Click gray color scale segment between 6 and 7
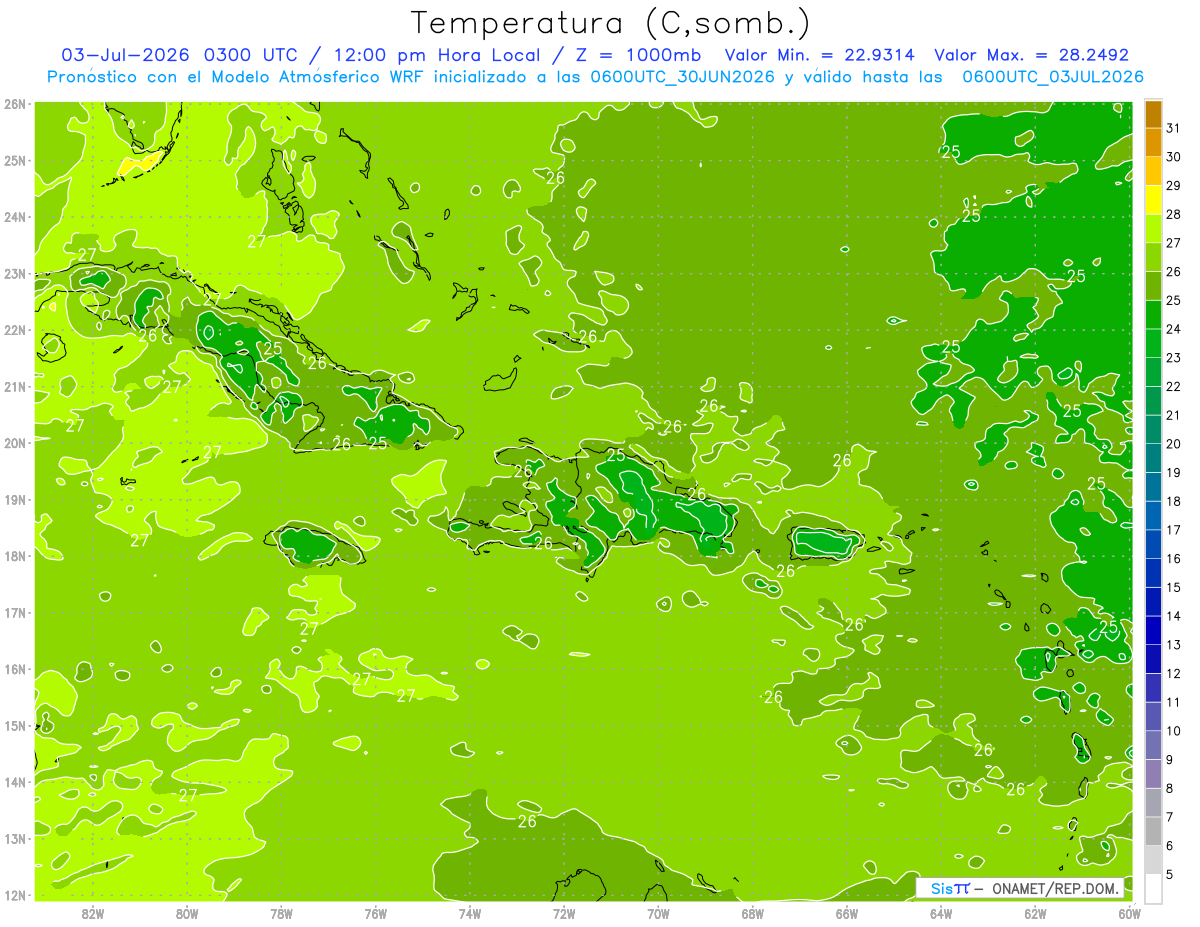This screenshot has width=1200, height=927. [x=1153, y=831]
